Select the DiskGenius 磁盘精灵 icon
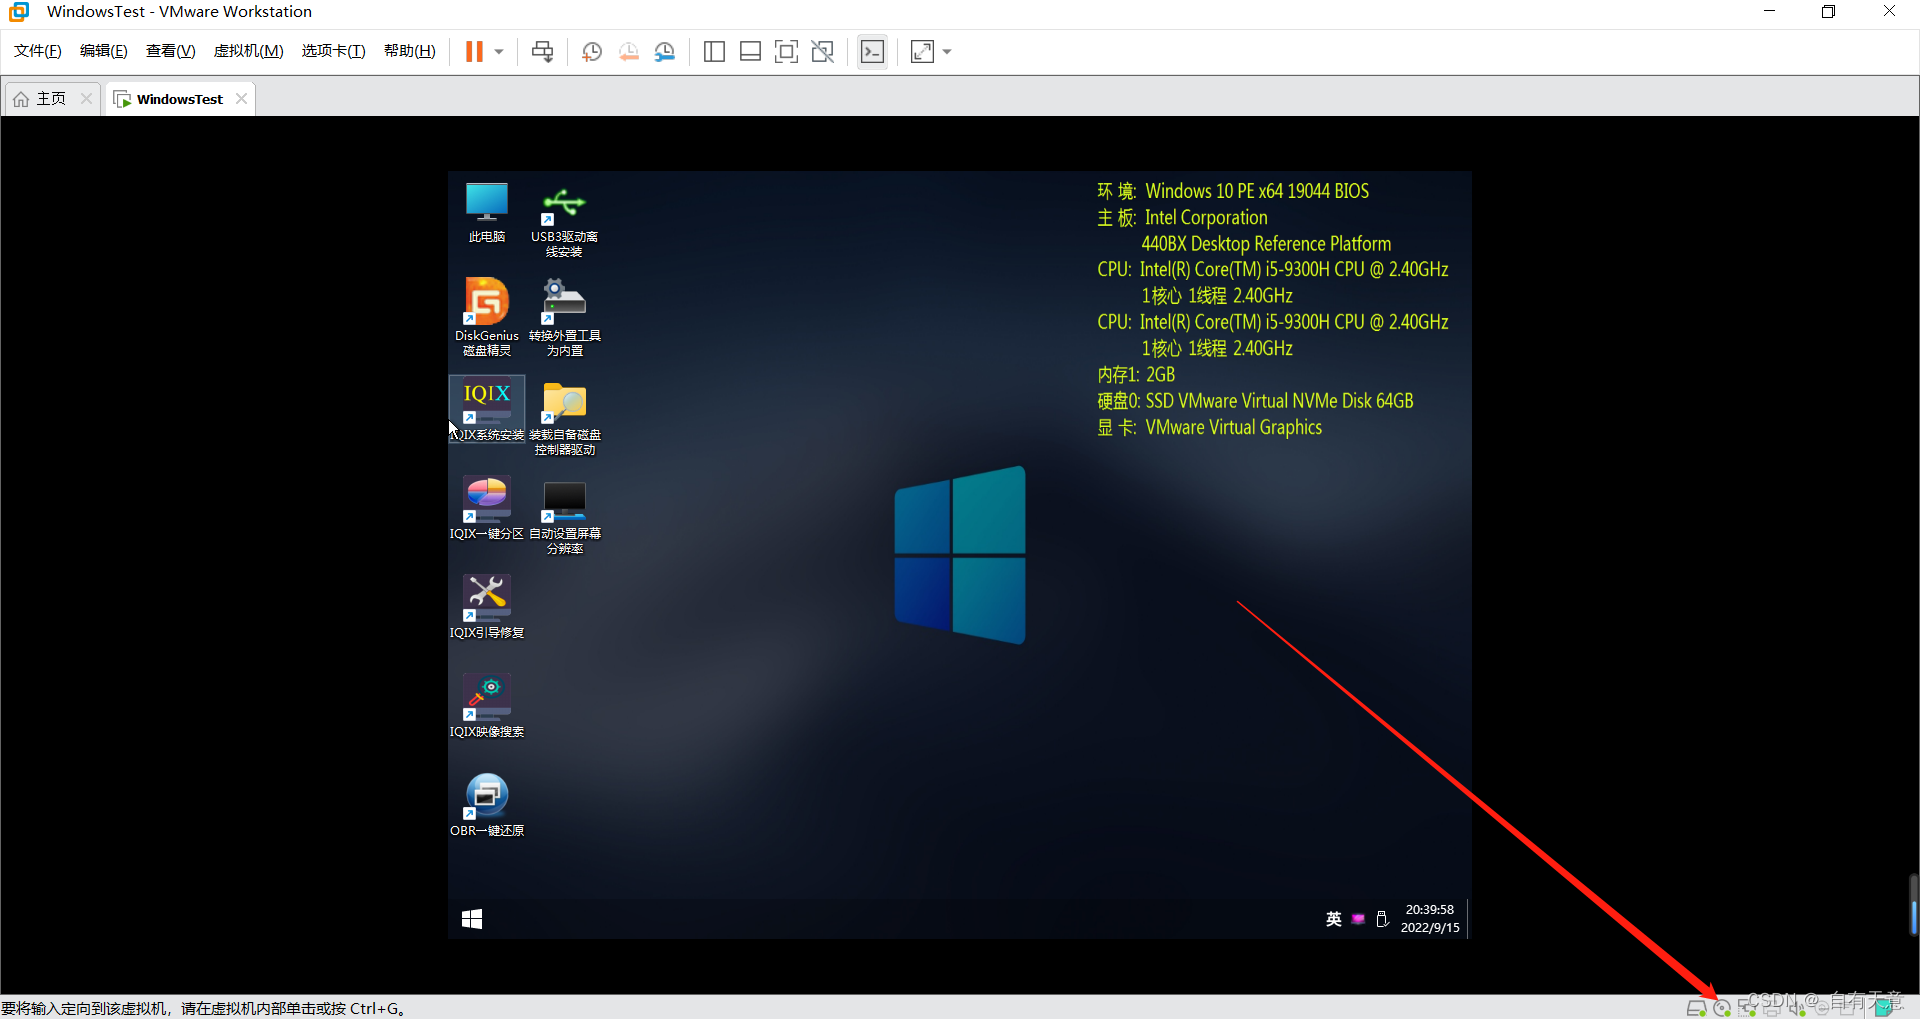This screenshot has height=1019, width=1920. 487,317
